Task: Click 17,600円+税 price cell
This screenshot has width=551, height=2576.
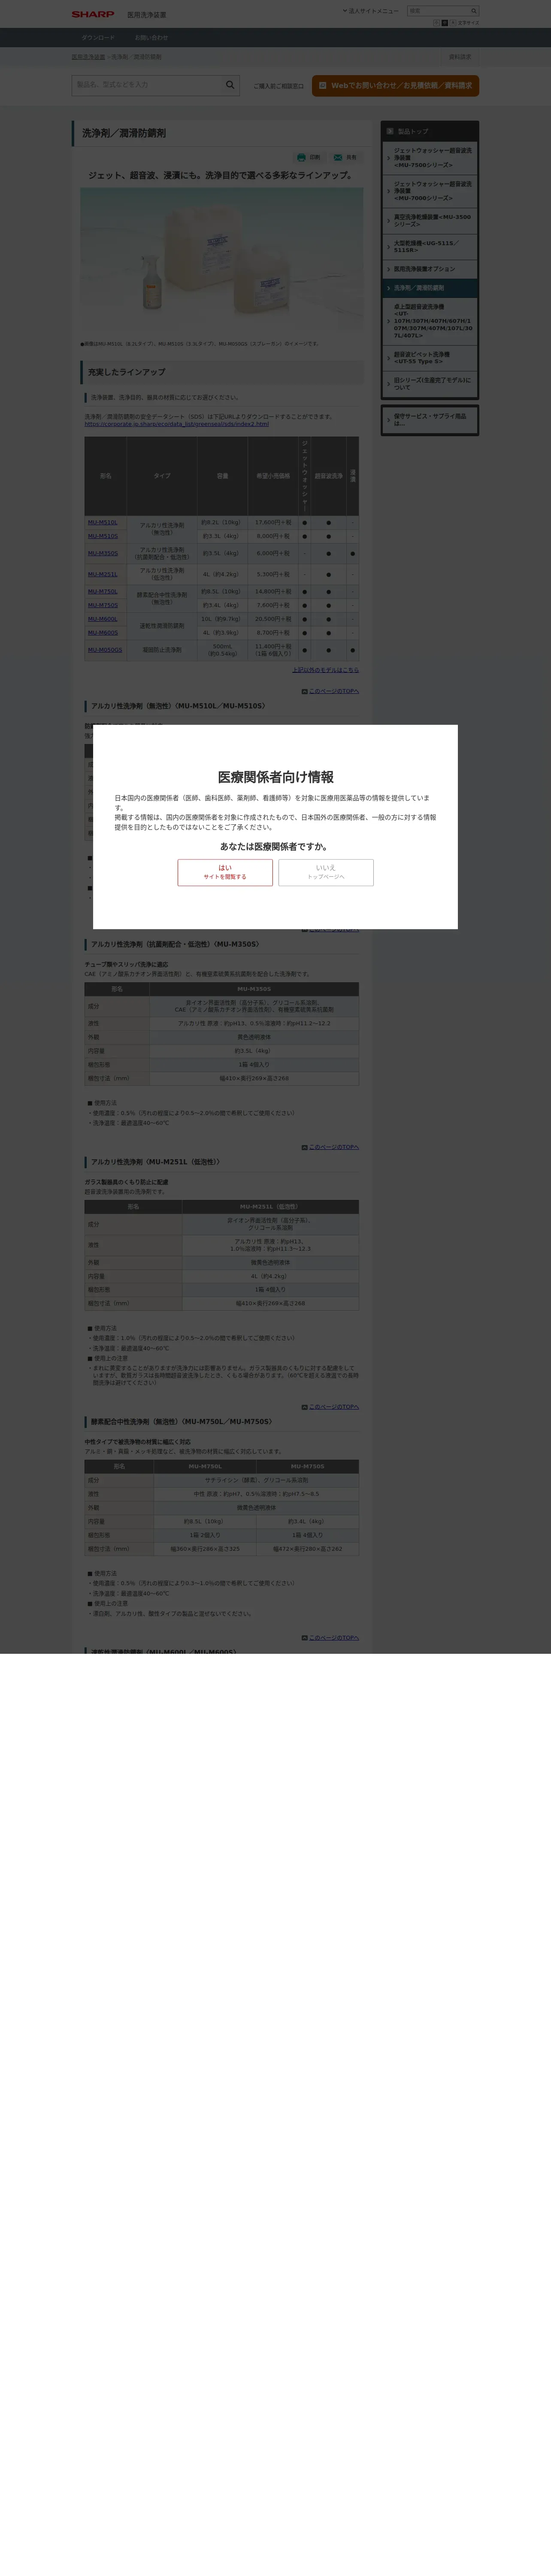Action: click(273, 522)
